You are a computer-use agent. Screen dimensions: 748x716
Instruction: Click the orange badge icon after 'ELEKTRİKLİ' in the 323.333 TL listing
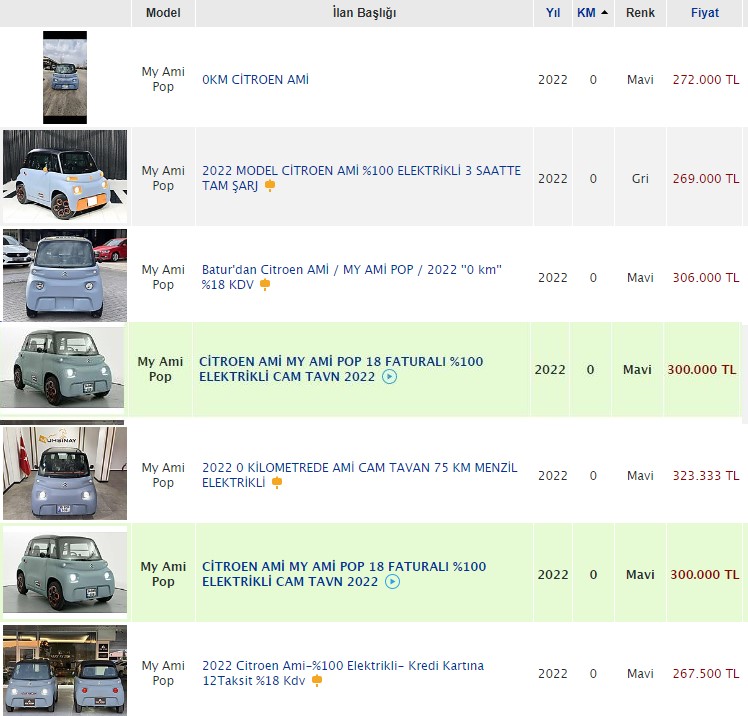tap(277, 483)
